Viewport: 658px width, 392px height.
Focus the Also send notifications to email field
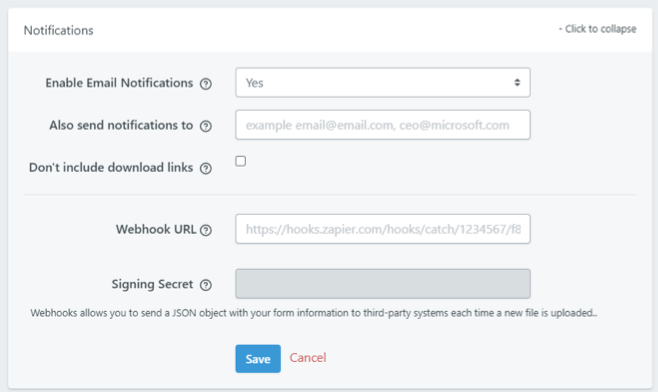pos(383,125)
